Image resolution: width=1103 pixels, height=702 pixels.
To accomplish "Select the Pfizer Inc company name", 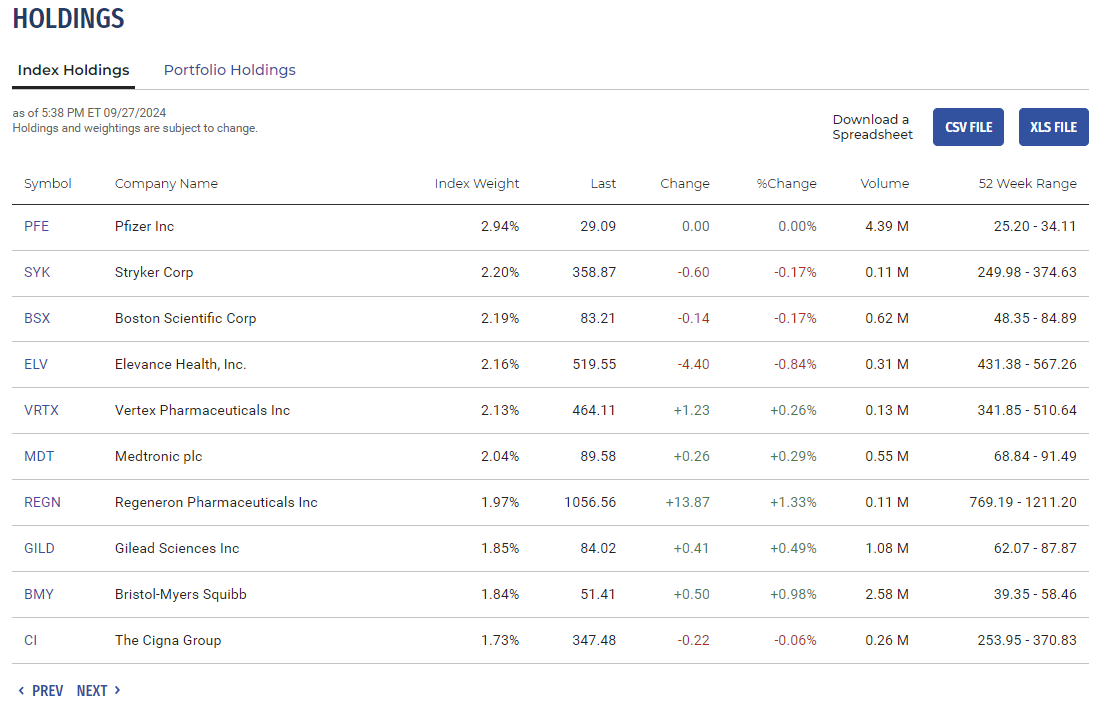I will 144,226.
